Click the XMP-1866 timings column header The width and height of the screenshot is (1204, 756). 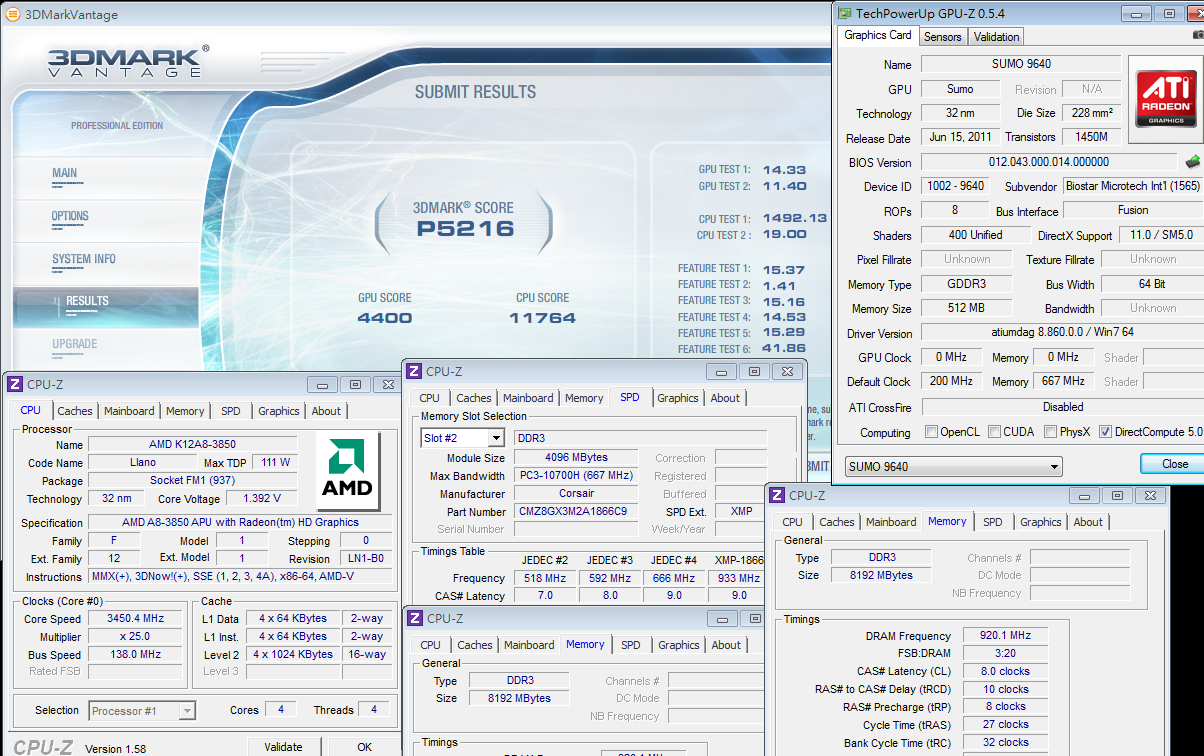pyautogui.click(x=740, y=560)
